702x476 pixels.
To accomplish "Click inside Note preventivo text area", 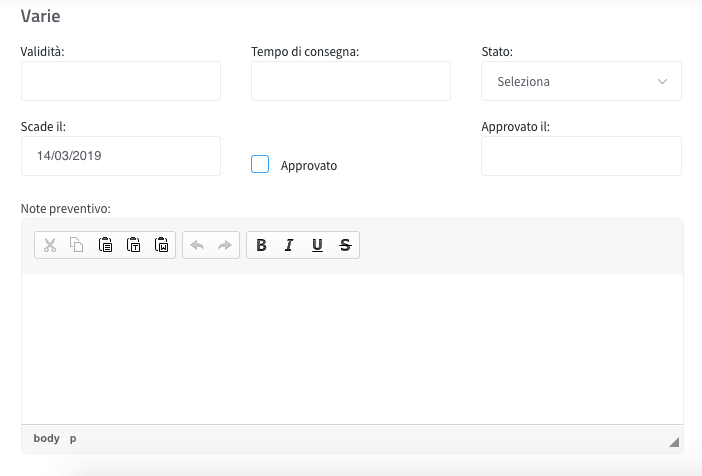I will click(x=352, y=349).
